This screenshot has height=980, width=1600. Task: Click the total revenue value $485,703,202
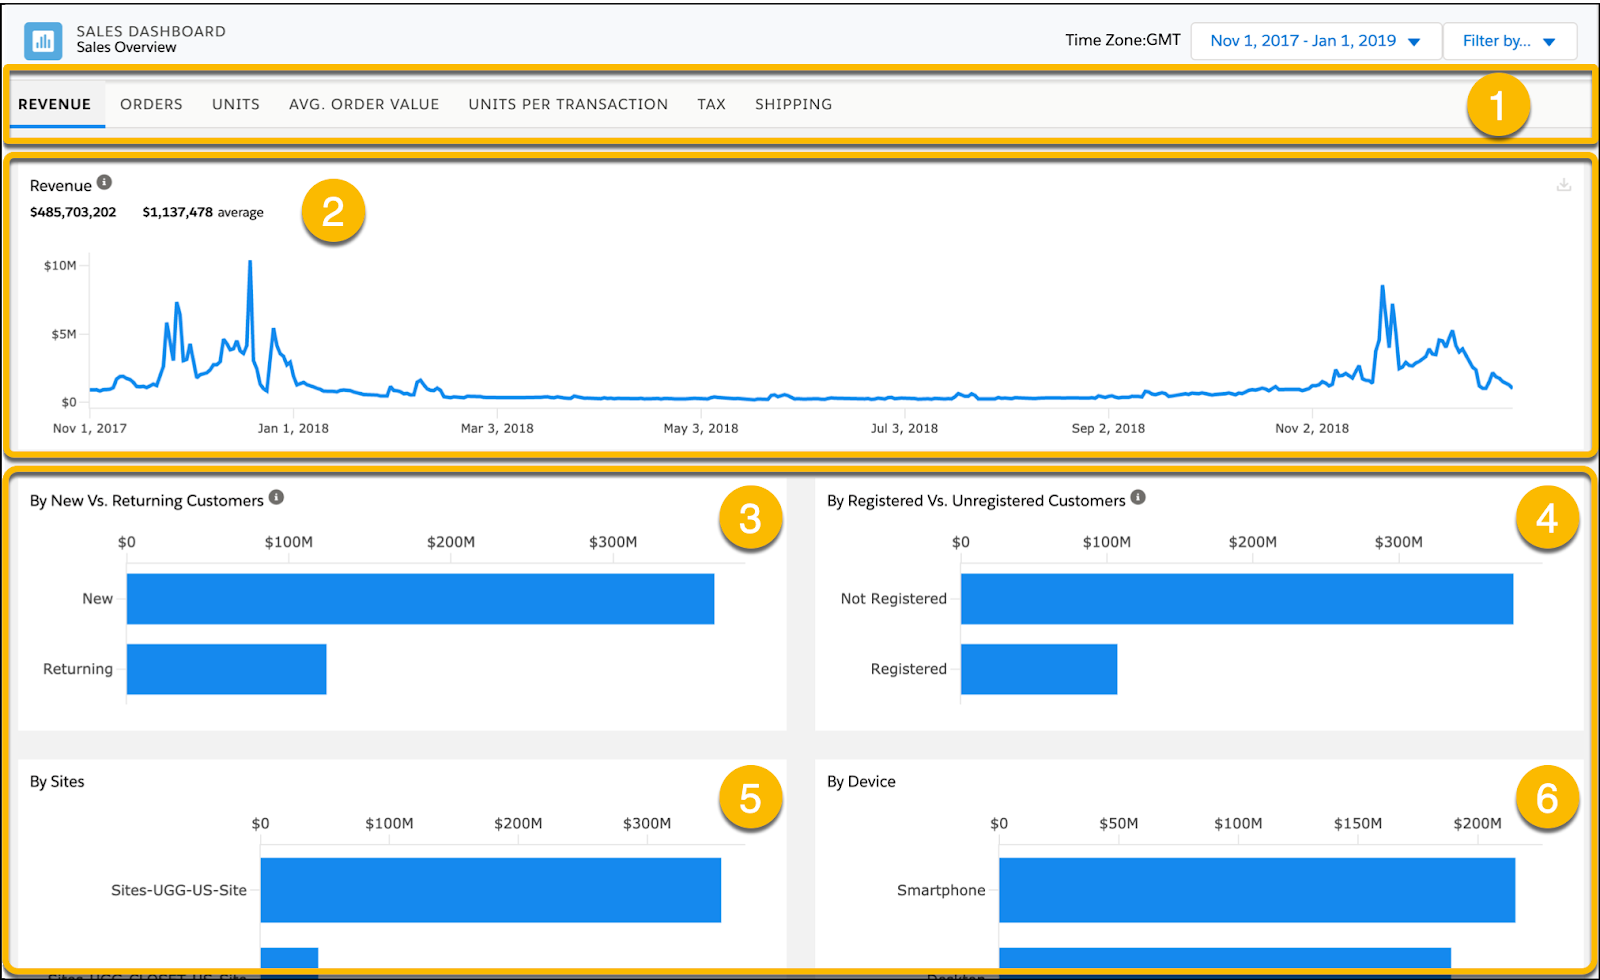(x=73, y=212)
